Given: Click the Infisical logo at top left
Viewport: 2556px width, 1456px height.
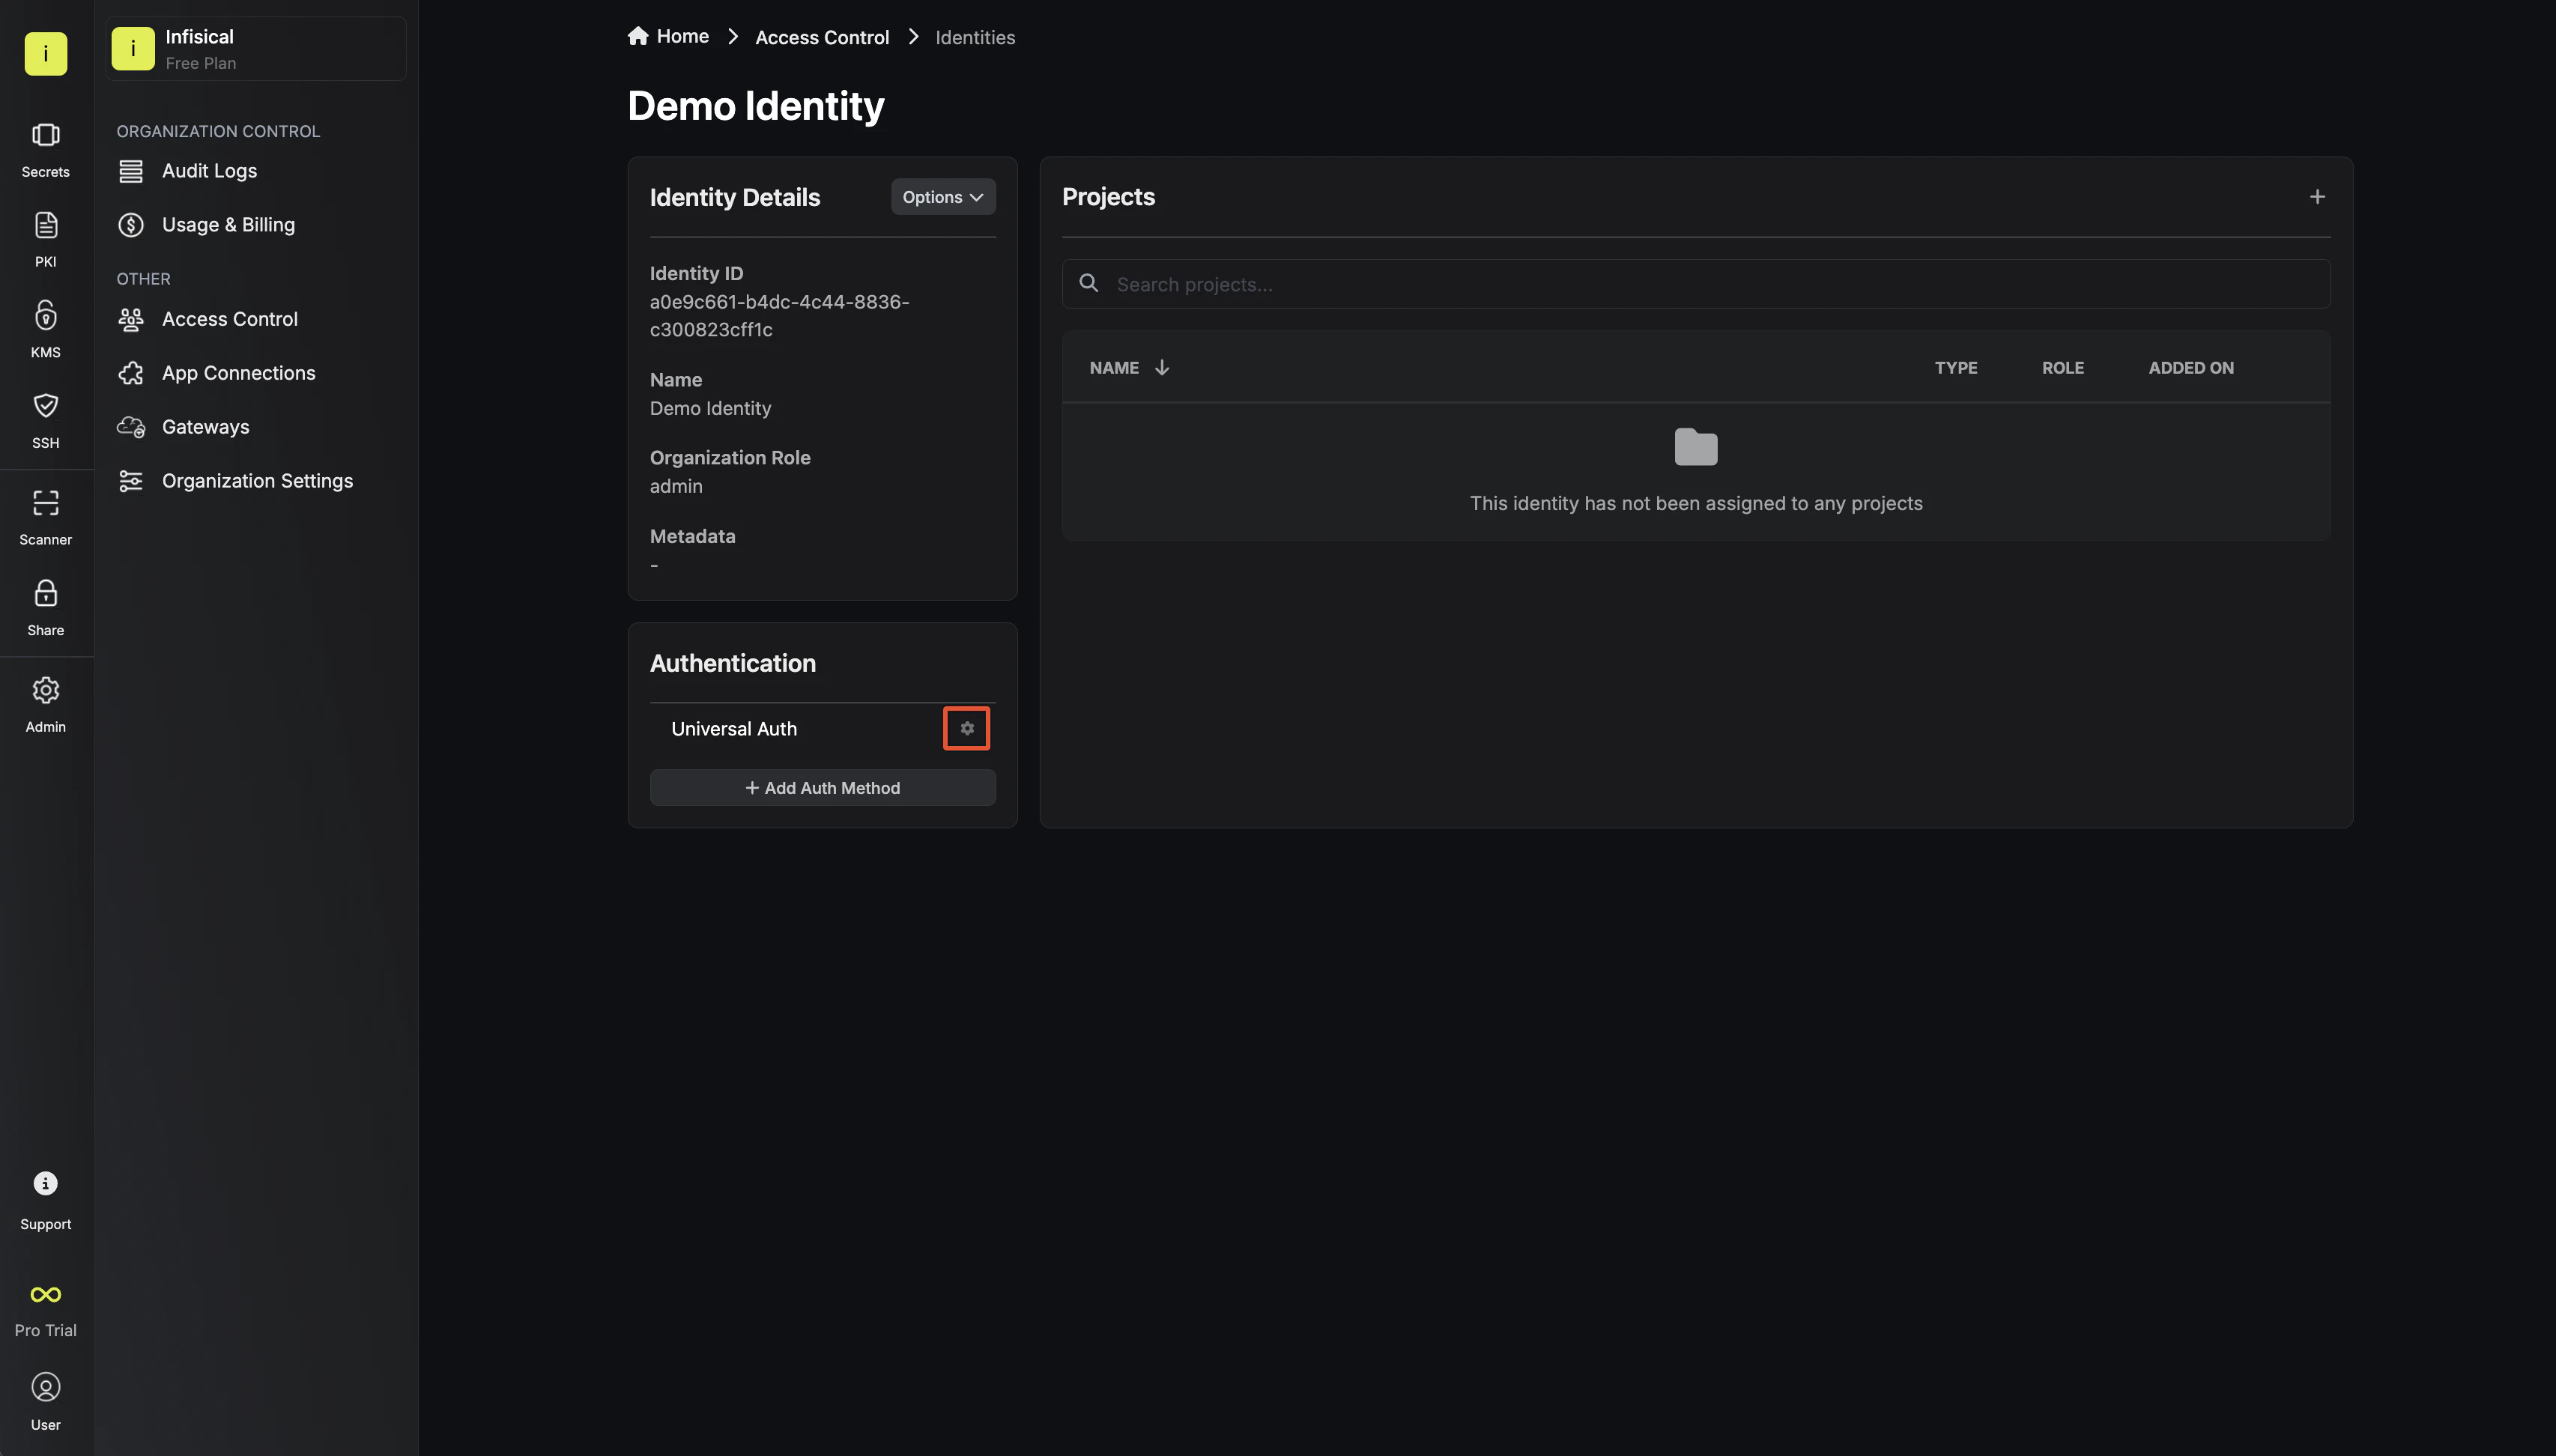Looking at the screenshot, I should [x=45, y=54].
